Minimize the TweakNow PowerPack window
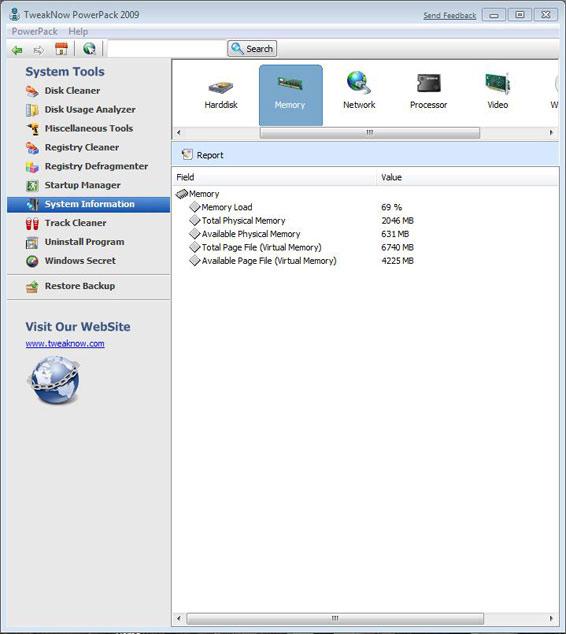The width and height of the screenshot is (566, 634). [x=494, y=15]
